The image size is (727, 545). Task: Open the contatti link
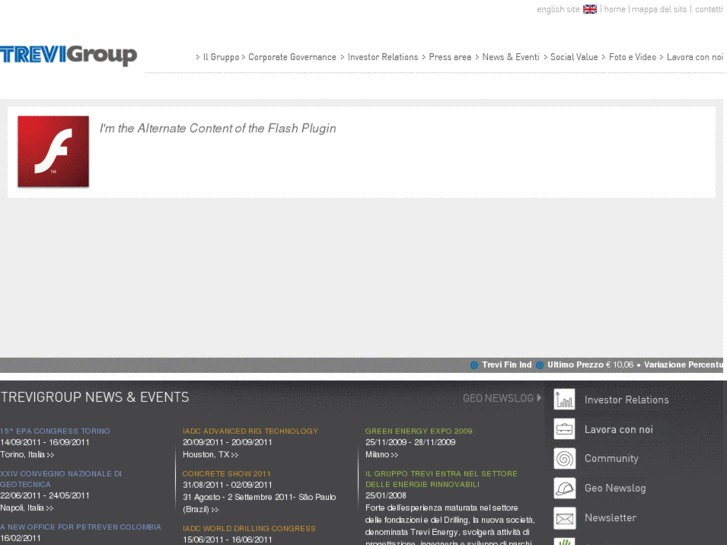[709, 9]
